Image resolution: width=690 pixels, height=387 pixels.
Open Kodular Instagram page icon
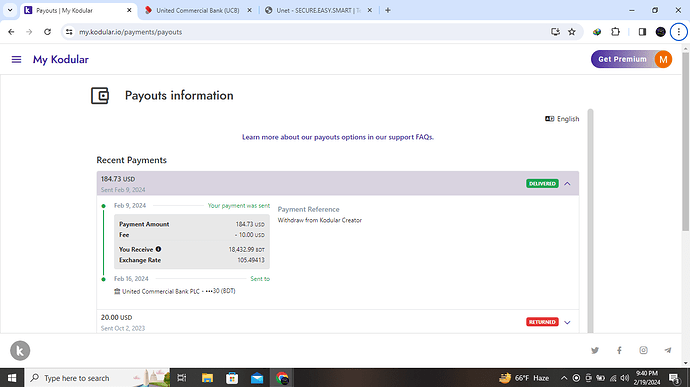pos(643,350)
